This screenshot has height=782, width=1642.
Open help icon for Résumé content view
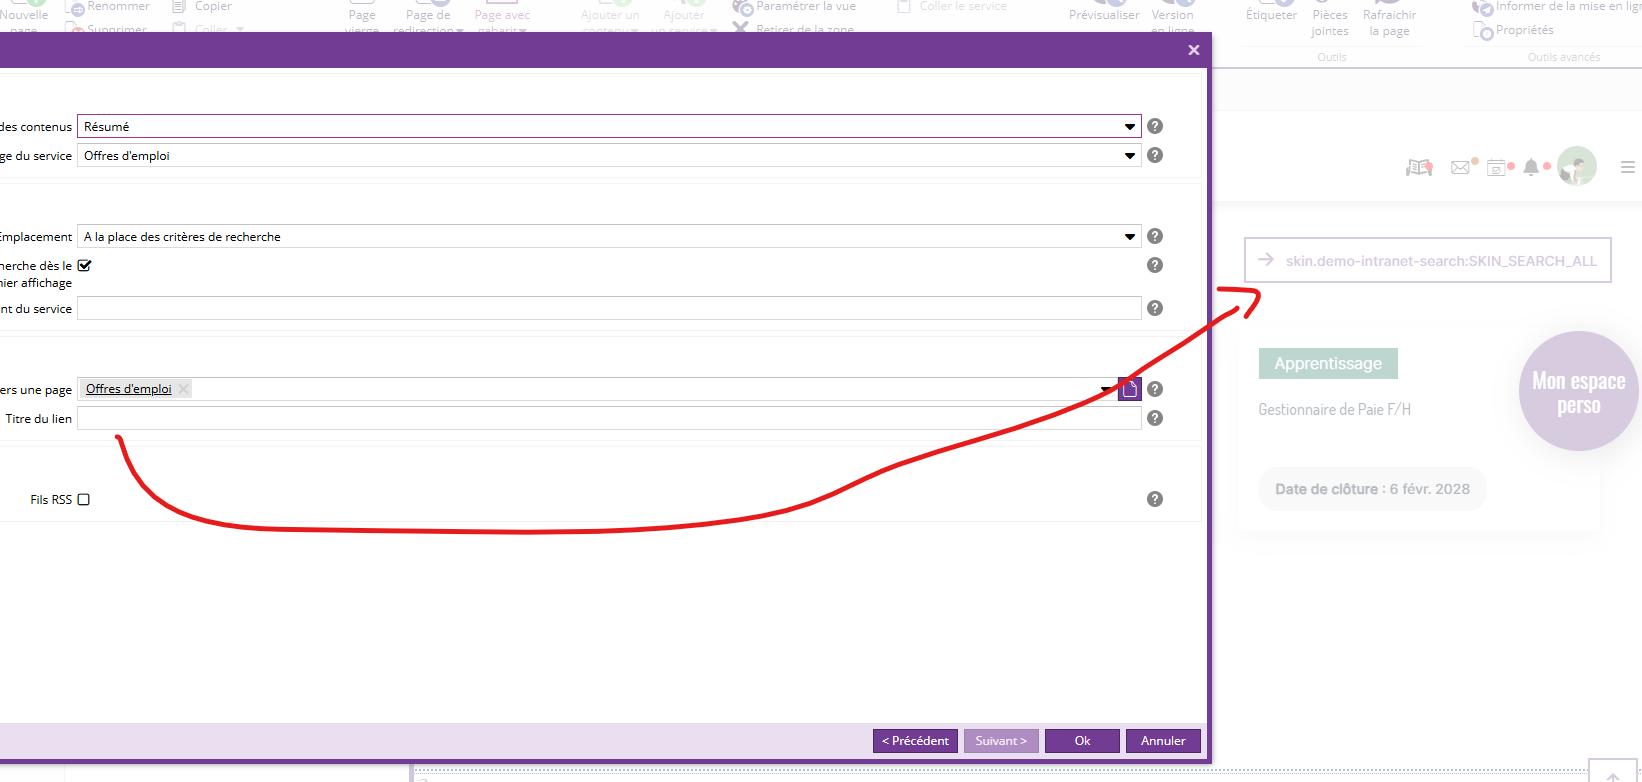point(1155,126)
